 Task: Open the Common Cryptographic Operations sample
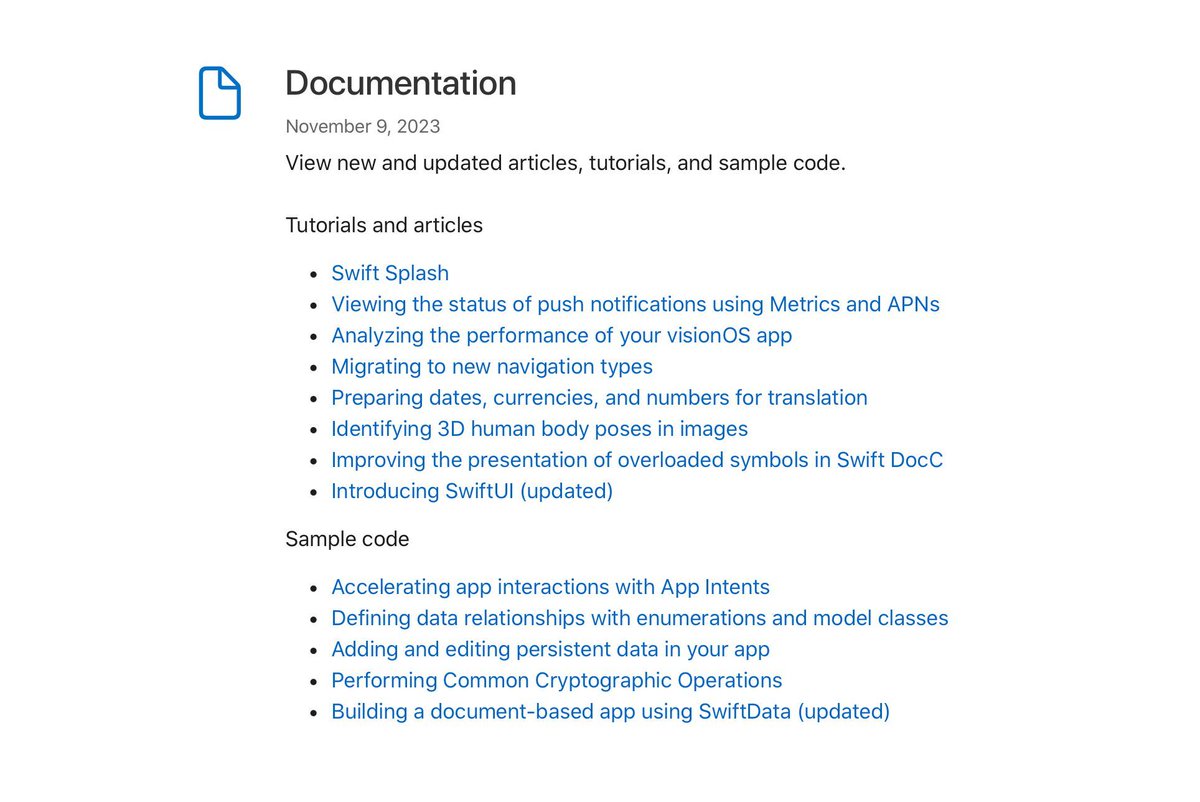556,679
